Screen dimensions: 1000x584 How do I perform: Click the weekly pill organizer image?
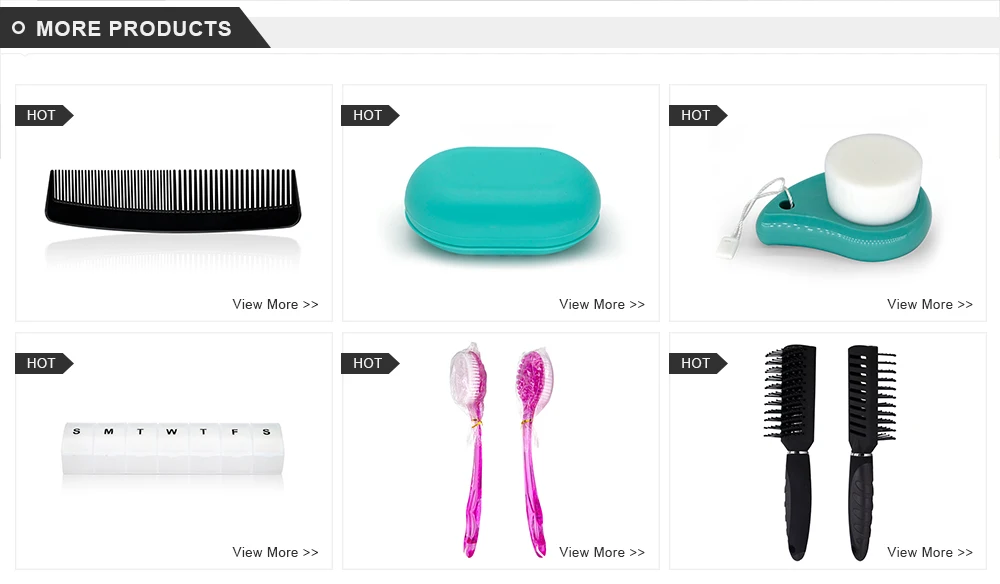click(173, 449)
